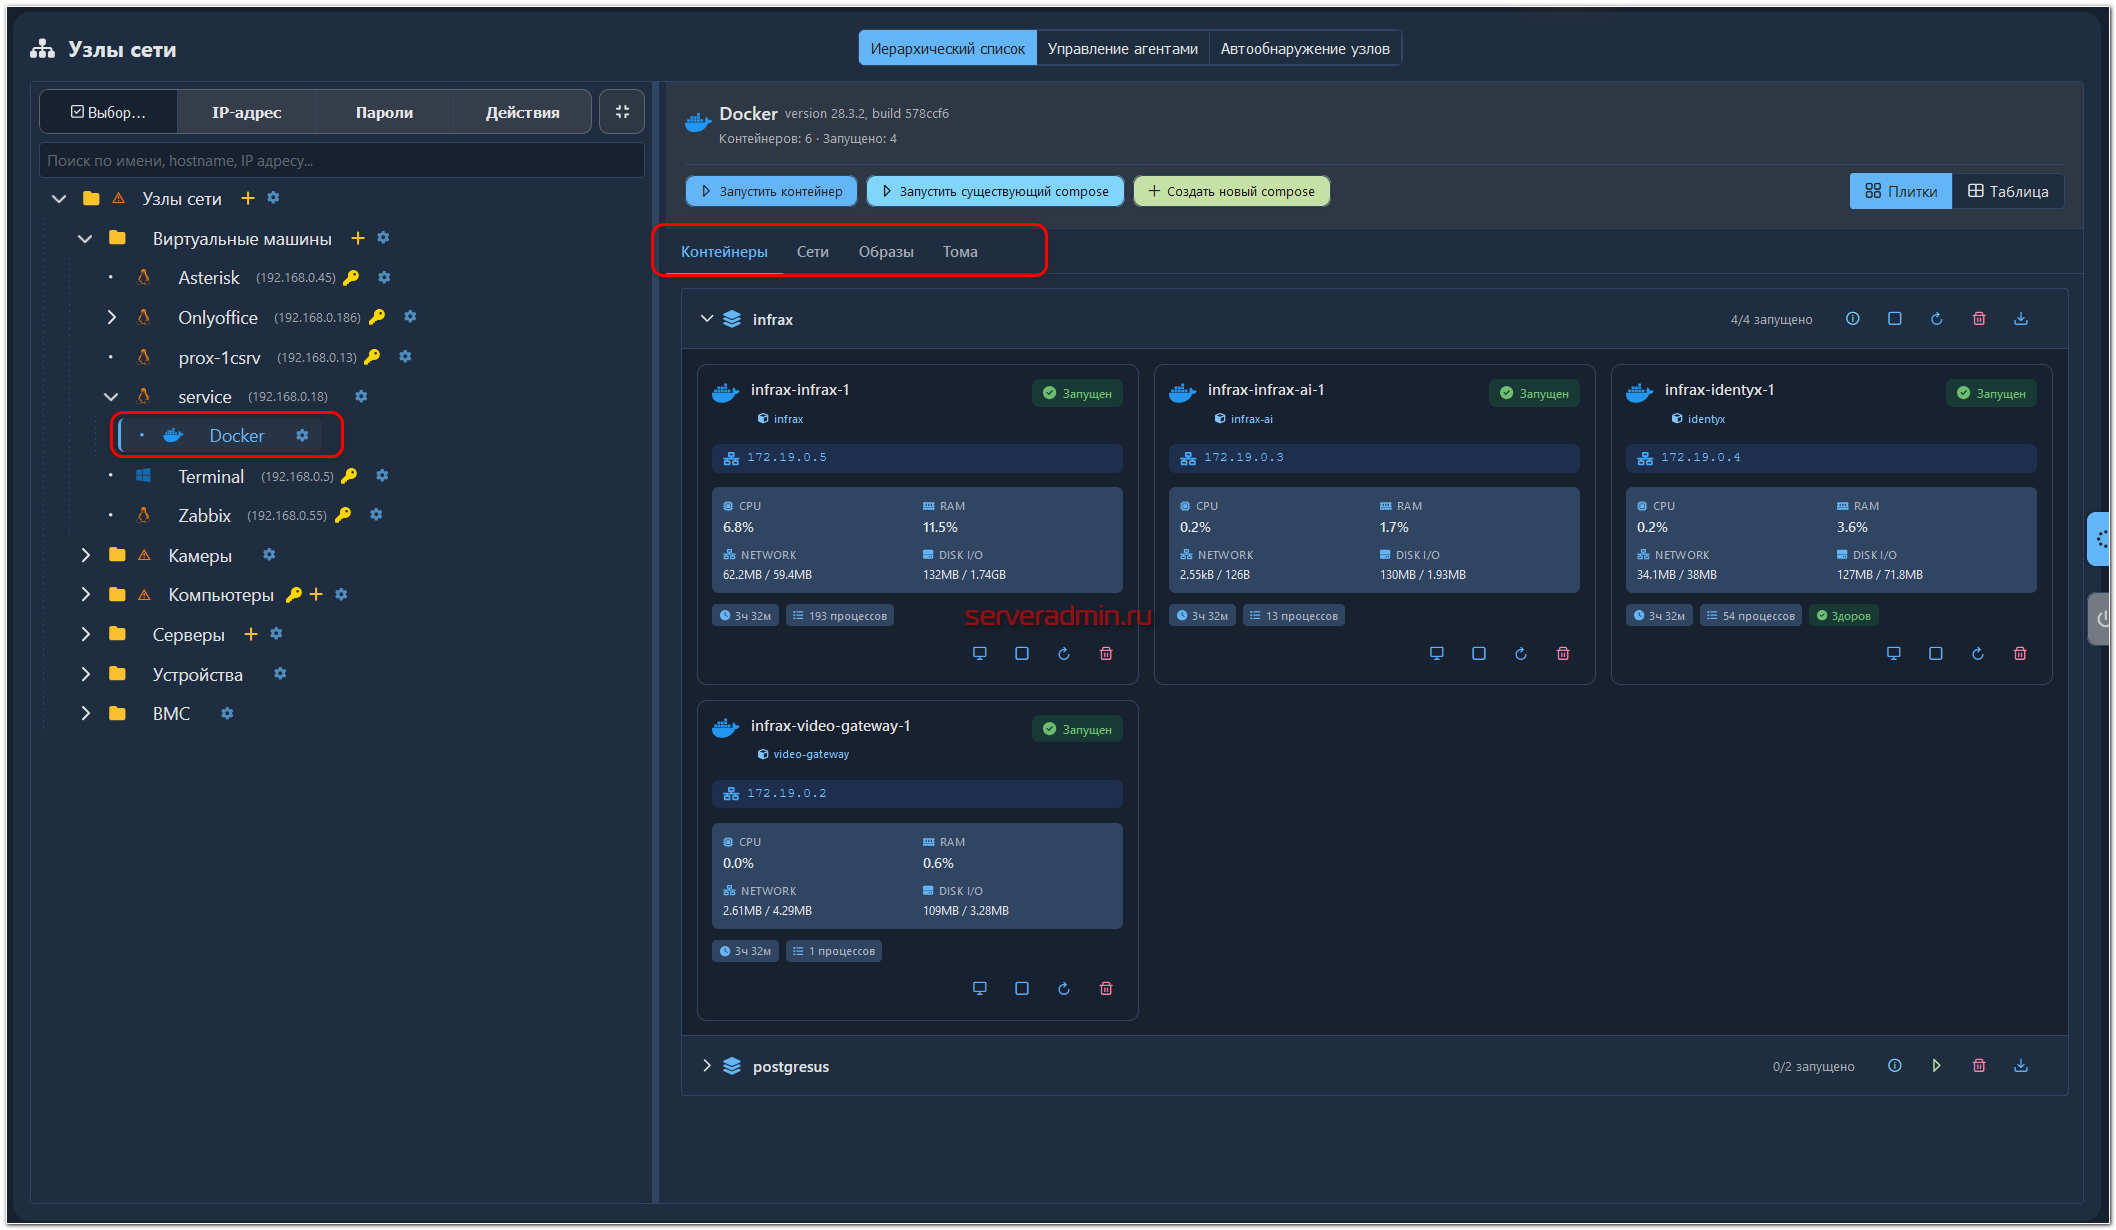The width and height of the screenshot is (2116, 1230).
Task: Click Создать новый compose button
Action: [1231, 191]
